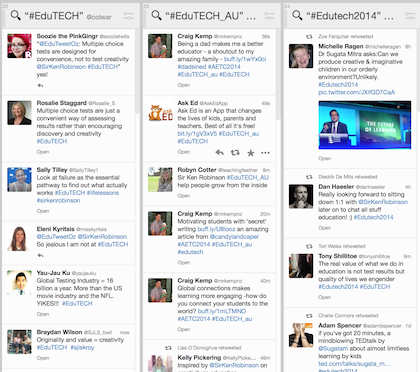
Task: Click the "#EduTECH" column title
Action: [54, 15]
